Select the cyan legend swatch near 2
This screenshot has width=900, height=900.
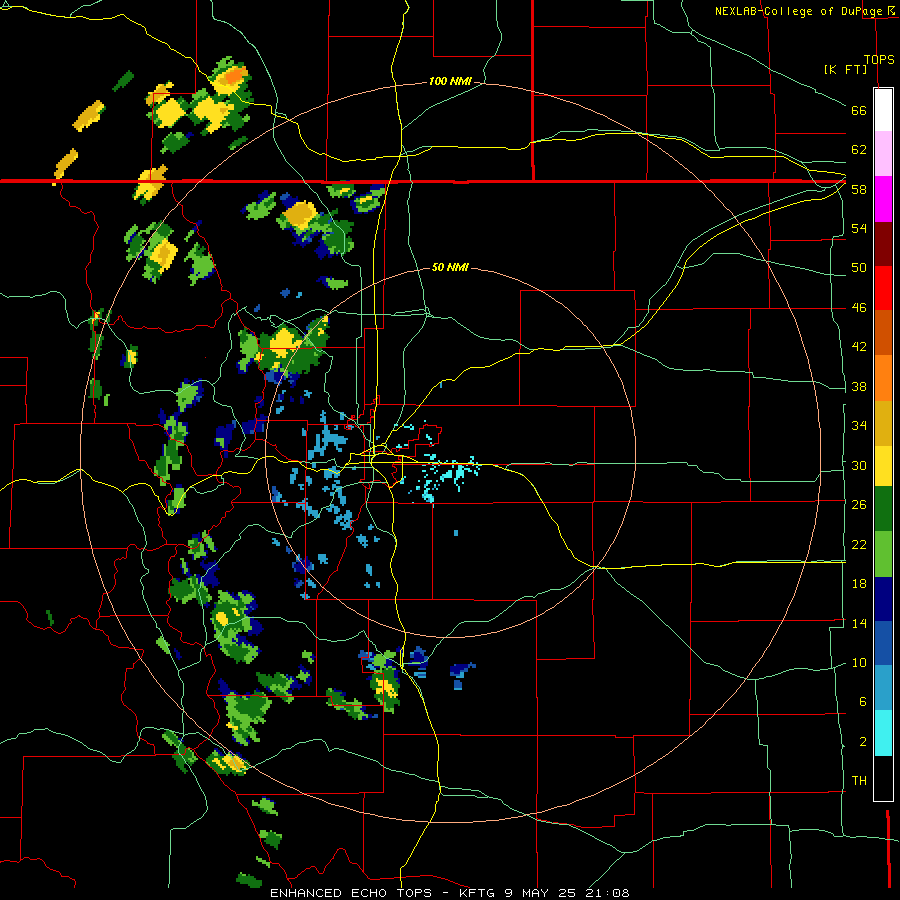[883, 733]
